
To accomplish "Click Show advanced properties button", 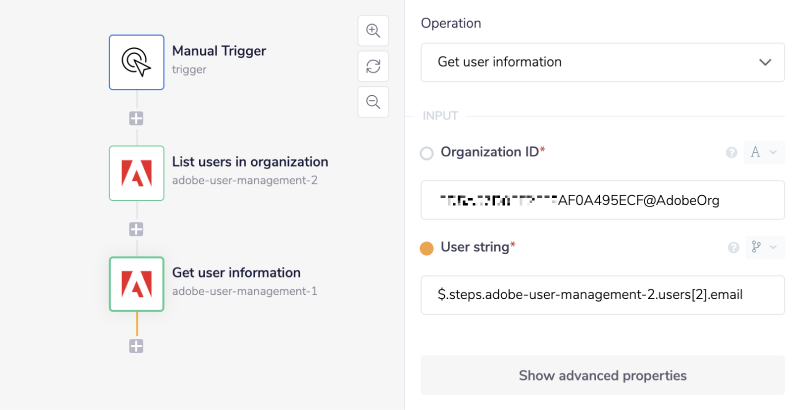I will (x=603, y=375).
